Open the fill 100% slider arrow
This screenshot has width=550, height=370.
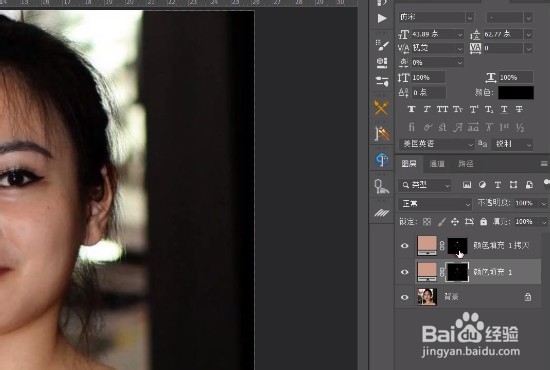(x=544, y=222)
